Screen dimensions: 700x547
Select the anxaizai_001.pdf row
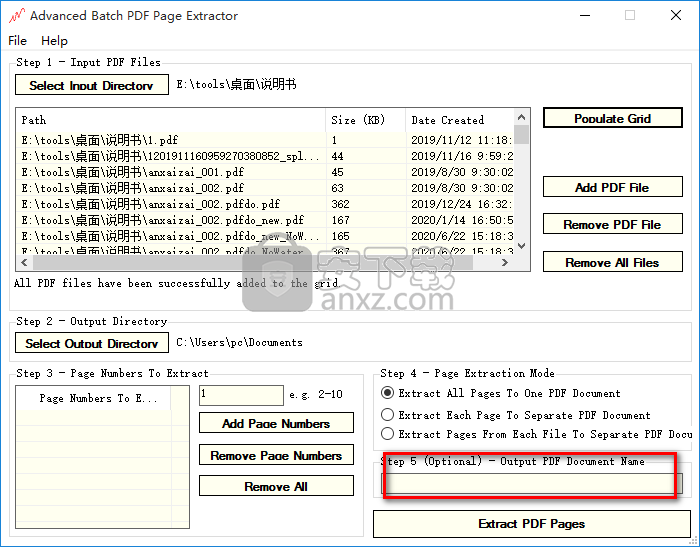(x=266, y=172)
